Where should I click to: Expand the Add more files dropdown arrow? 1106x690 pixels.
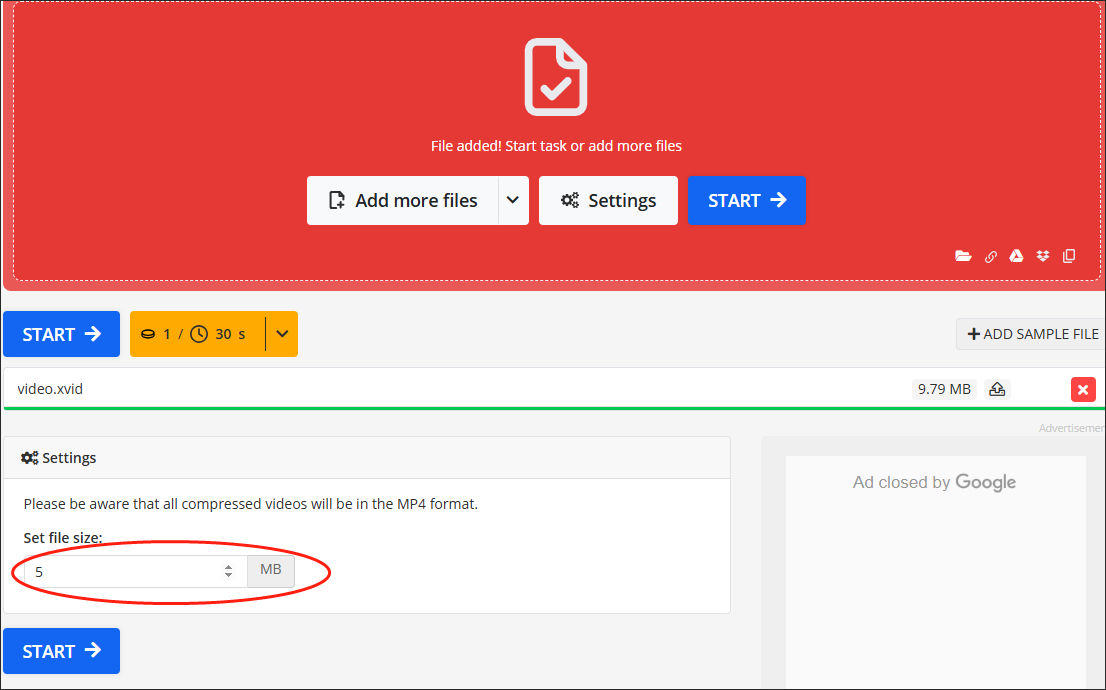point(514,200)
